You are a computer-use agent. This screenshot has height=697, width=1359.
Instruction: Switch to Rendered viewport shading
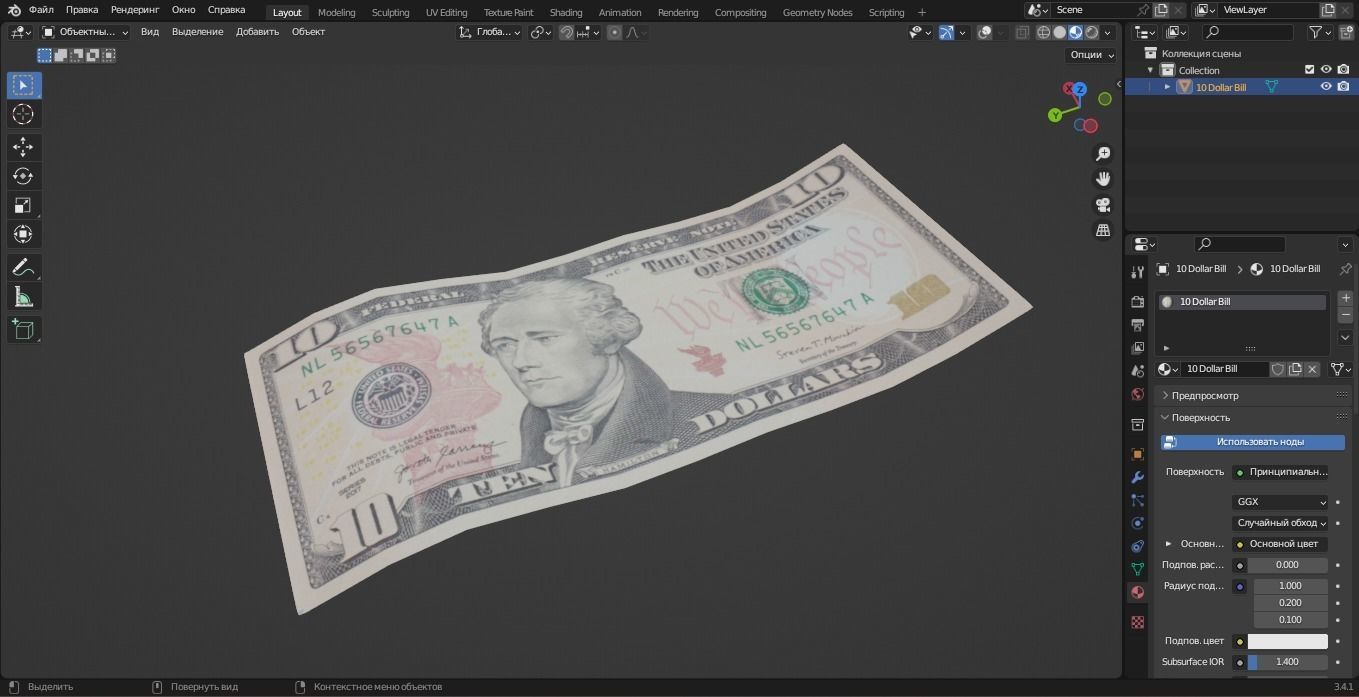(1092, 32)
